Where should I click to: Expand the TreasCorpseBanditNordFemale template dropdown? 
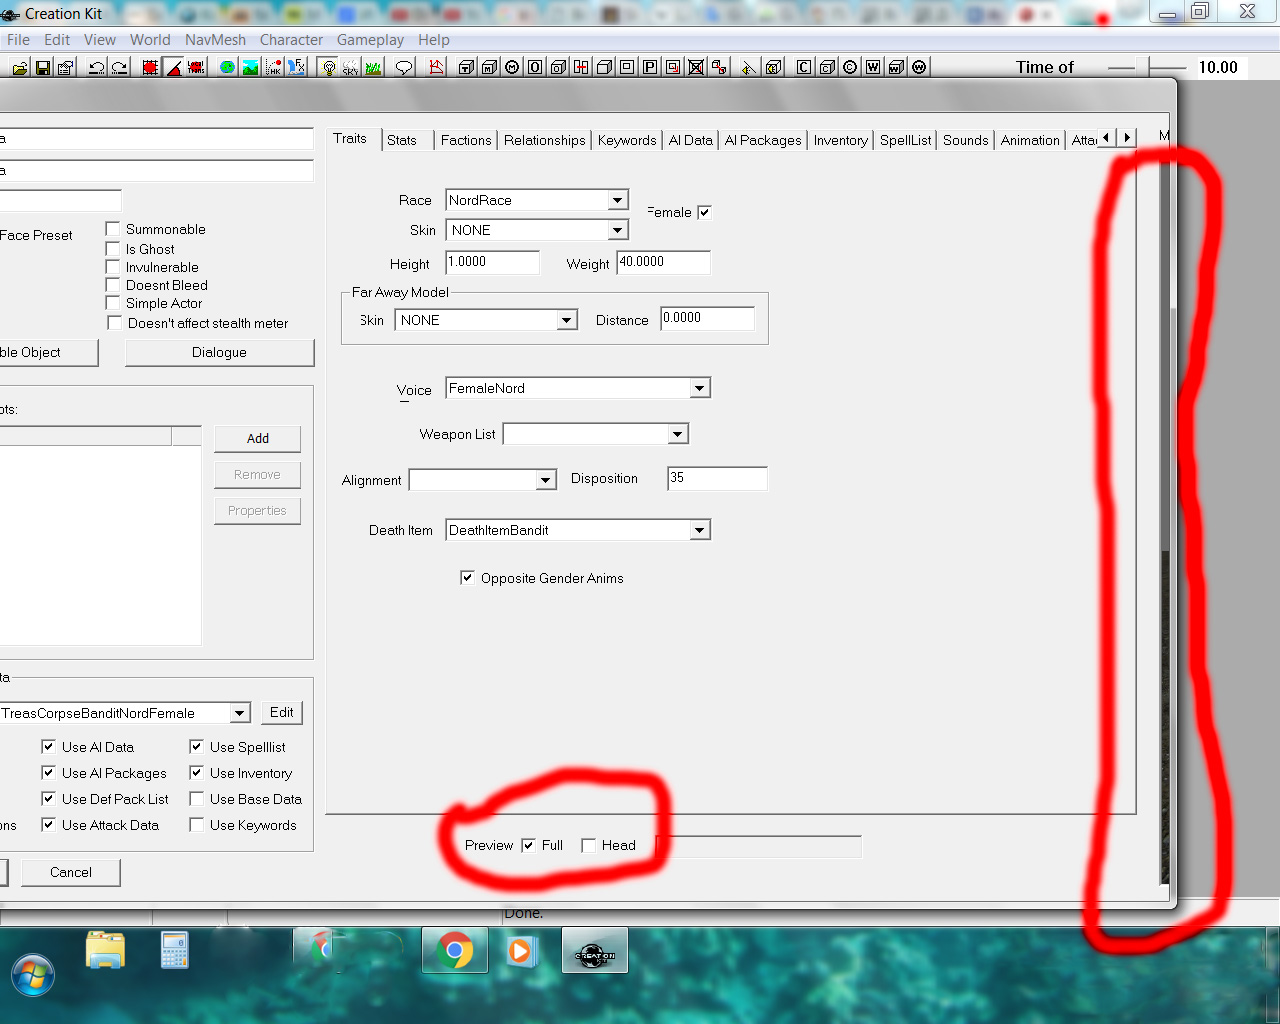click(240, 713)
